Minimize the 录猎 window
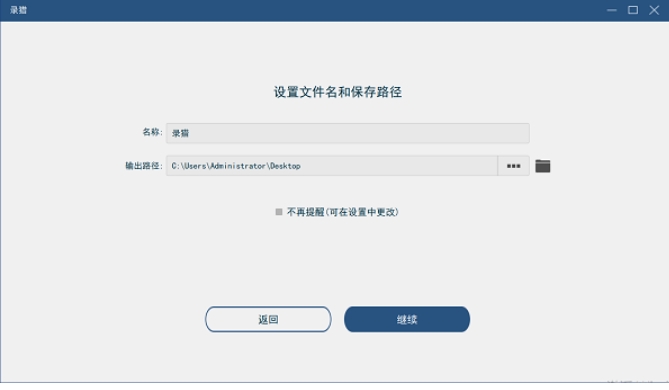 [x=612, y=10]
